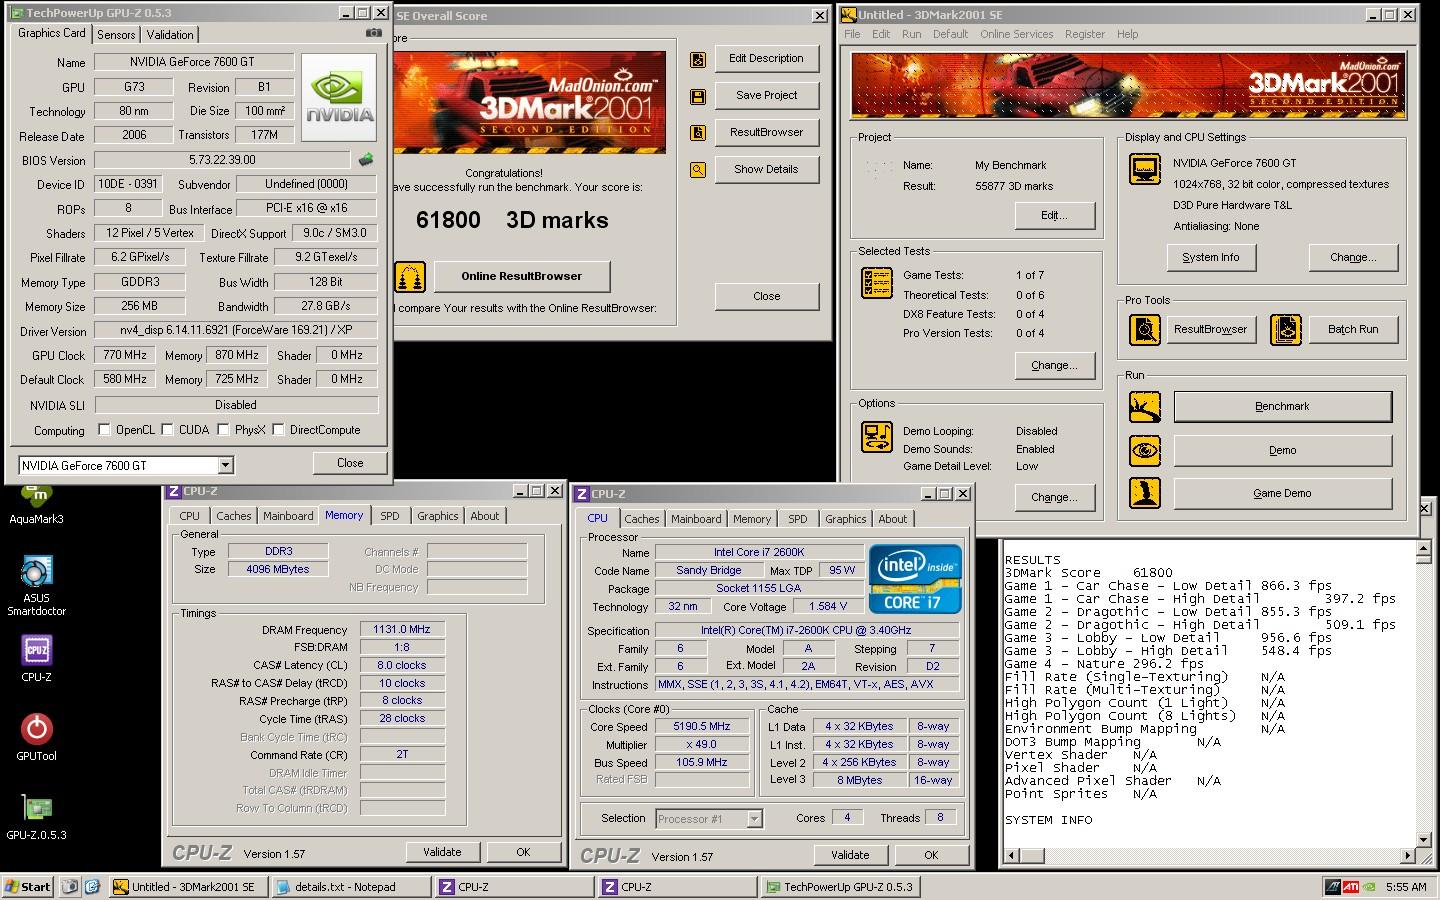Click the Core Voltage 1.584 V value

pos(828,607)
